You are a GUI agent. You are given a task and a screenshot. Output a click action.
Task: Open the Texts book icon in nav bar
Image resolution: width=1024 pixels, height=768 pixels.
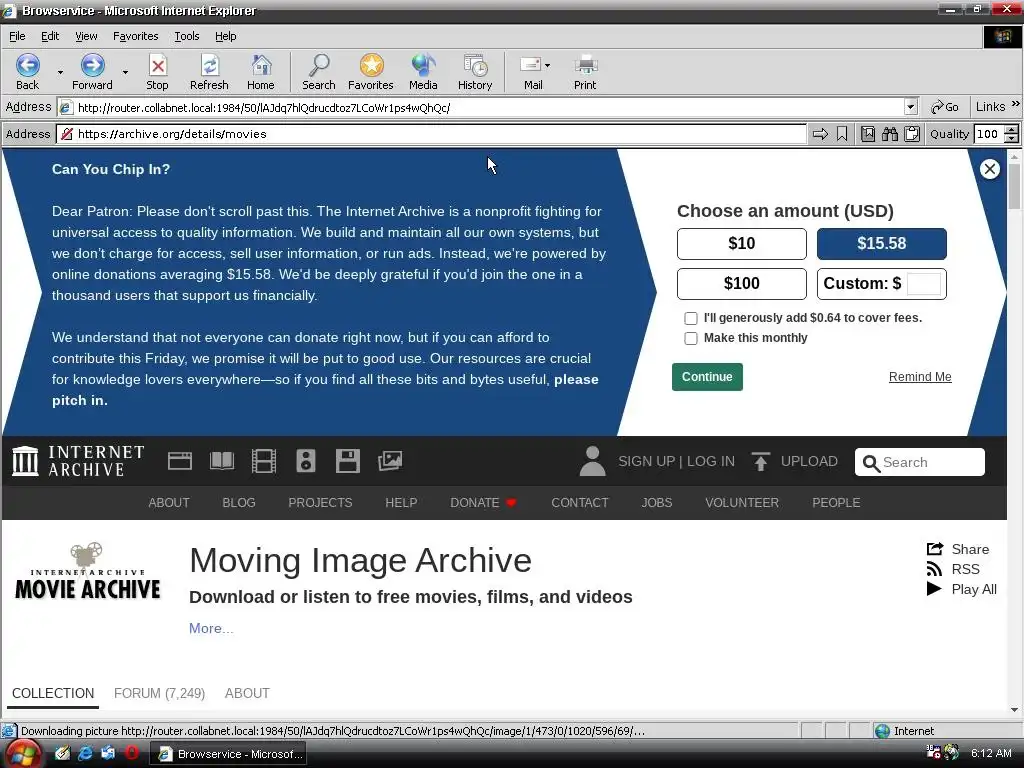(222, 461)
